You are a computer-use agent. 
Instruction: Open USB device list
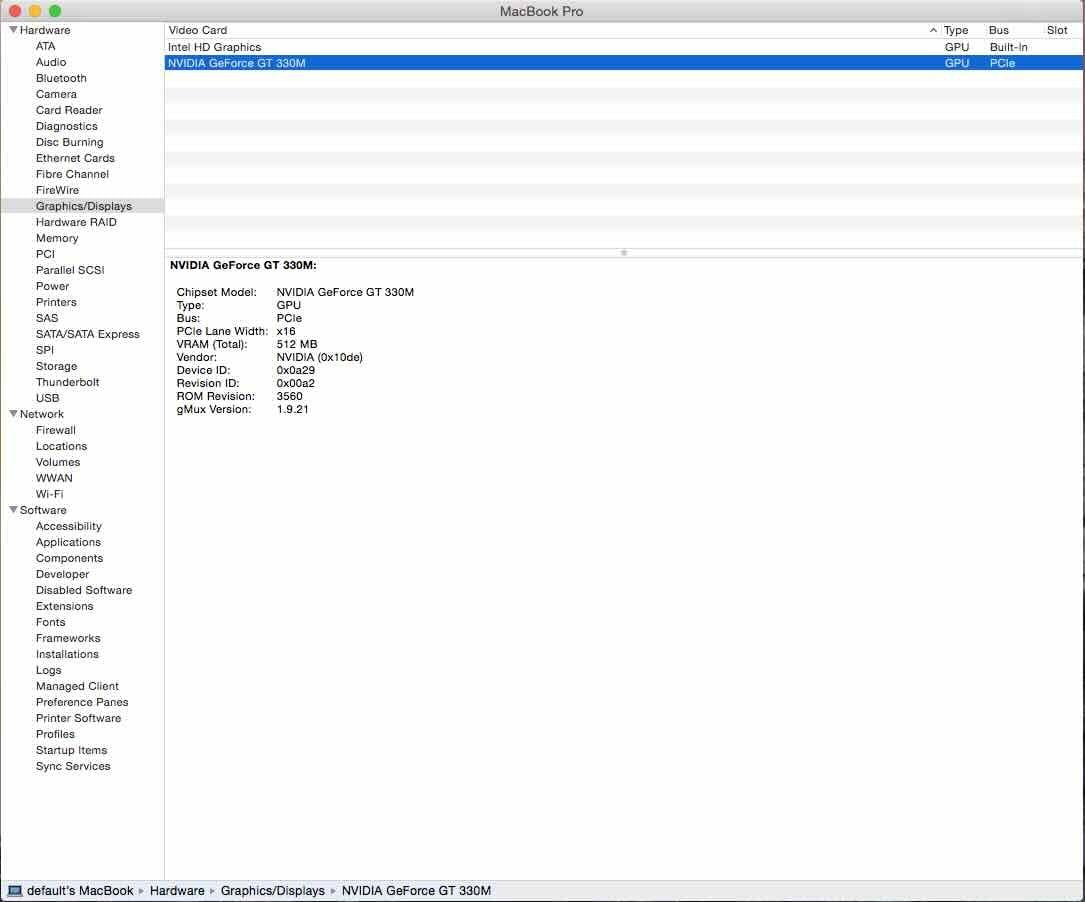pos(47,398)
